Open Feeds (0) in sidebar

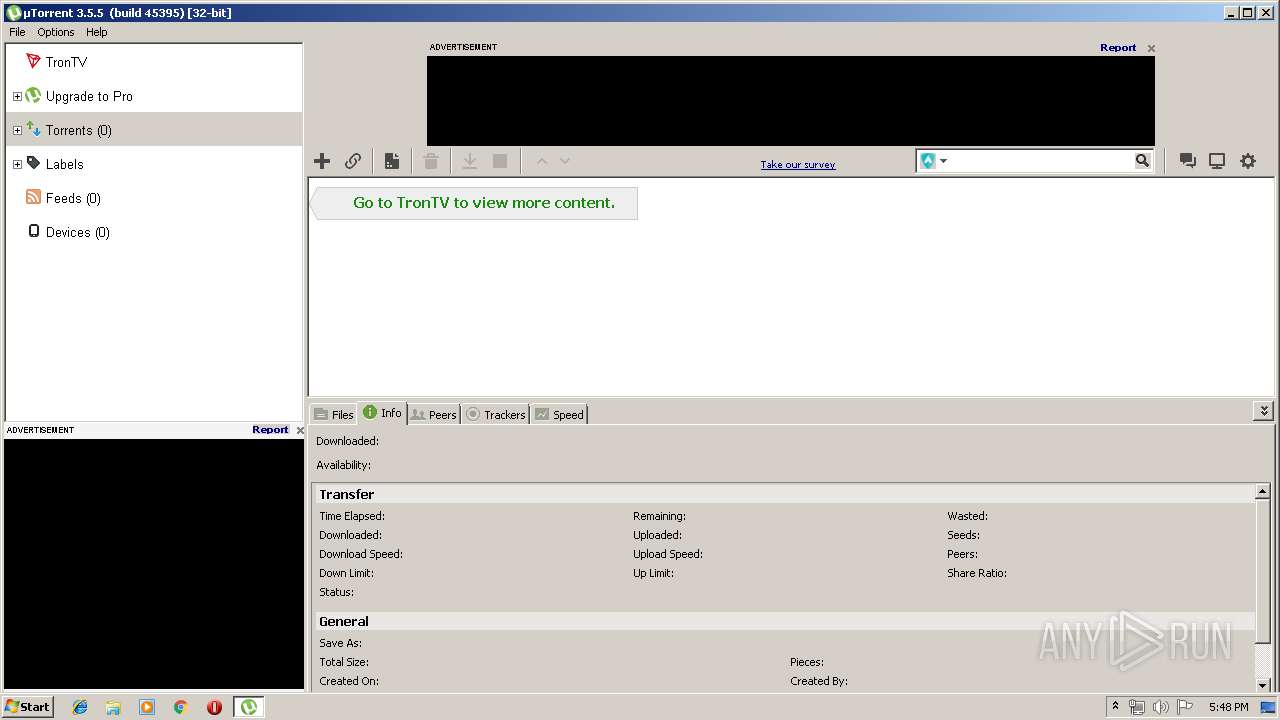[x=73, y=198]
